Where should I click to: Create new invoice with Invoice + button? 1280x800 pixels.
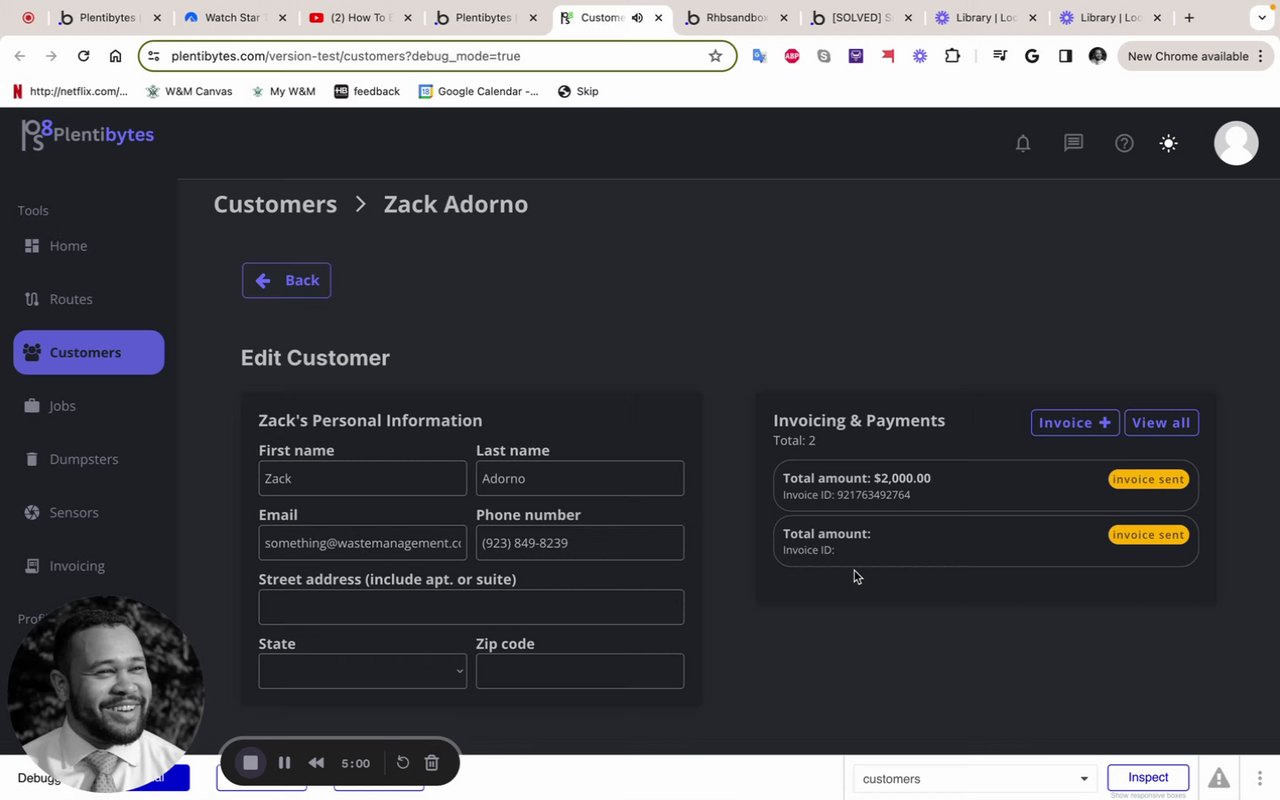point(1075,423)
